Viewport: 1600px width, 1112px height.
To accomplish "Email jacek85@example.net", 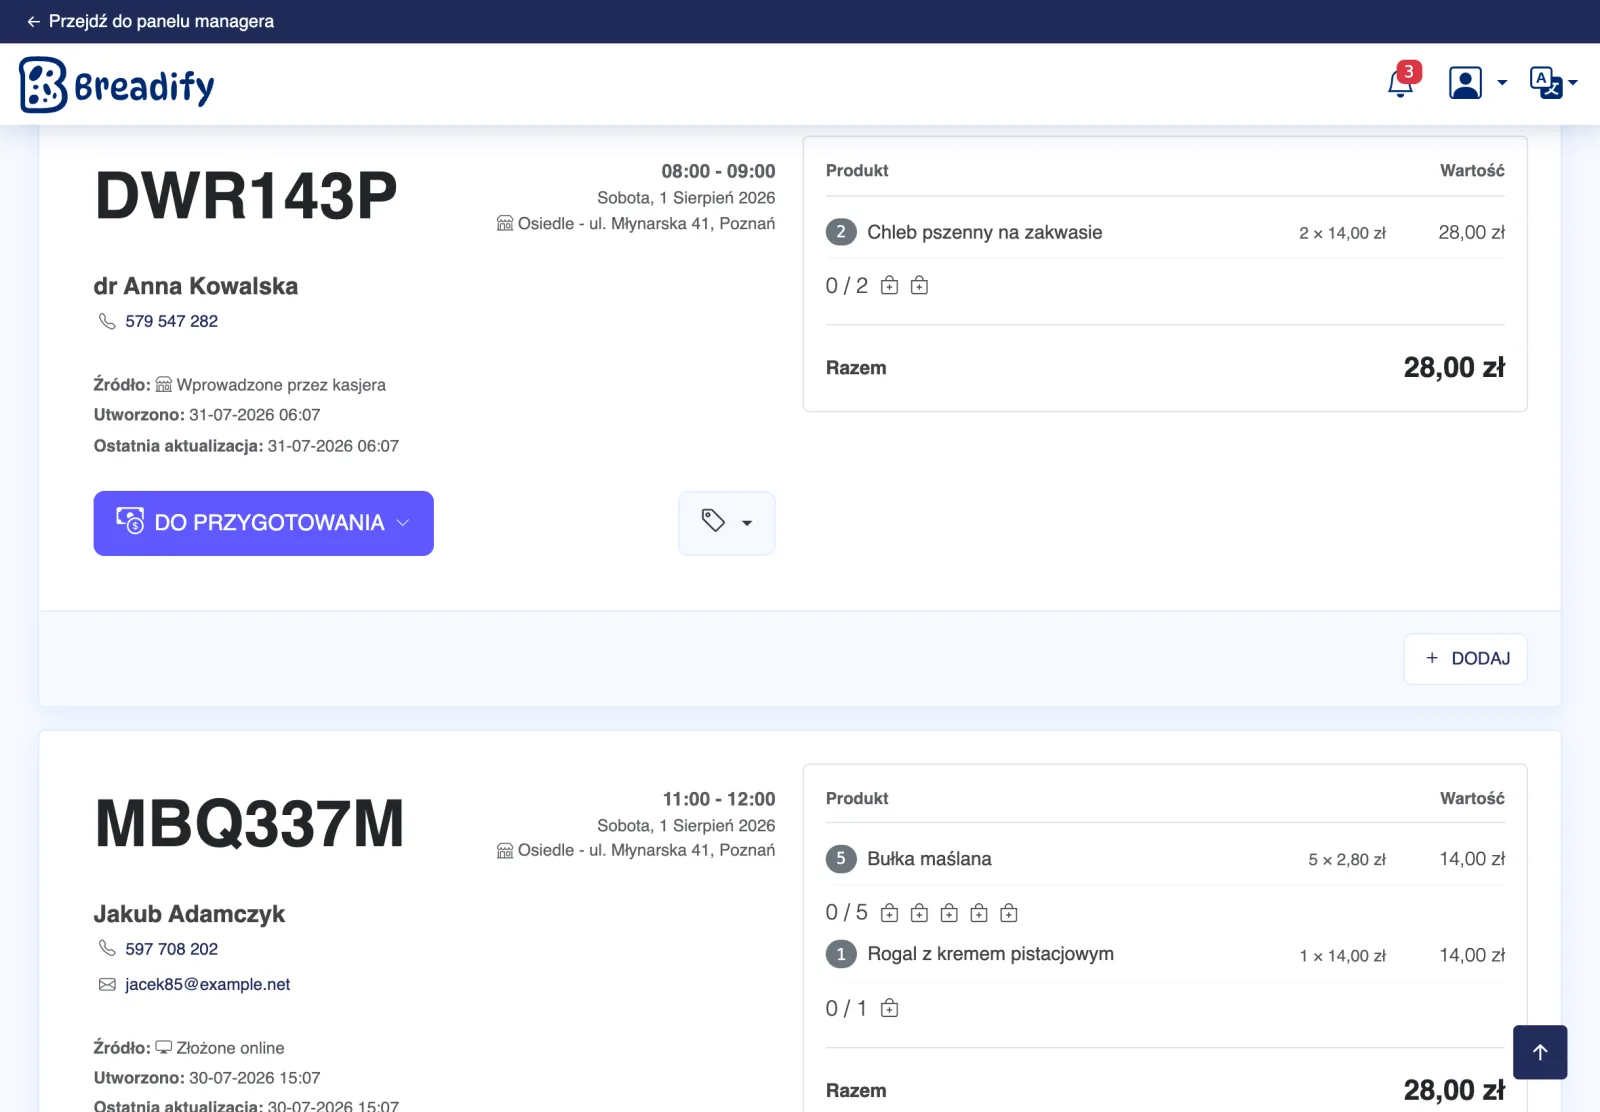I will point(207,984).
